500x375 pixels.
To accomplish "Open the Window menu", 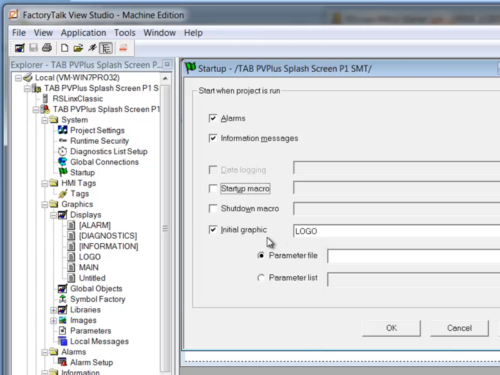I will click(160, 33).
